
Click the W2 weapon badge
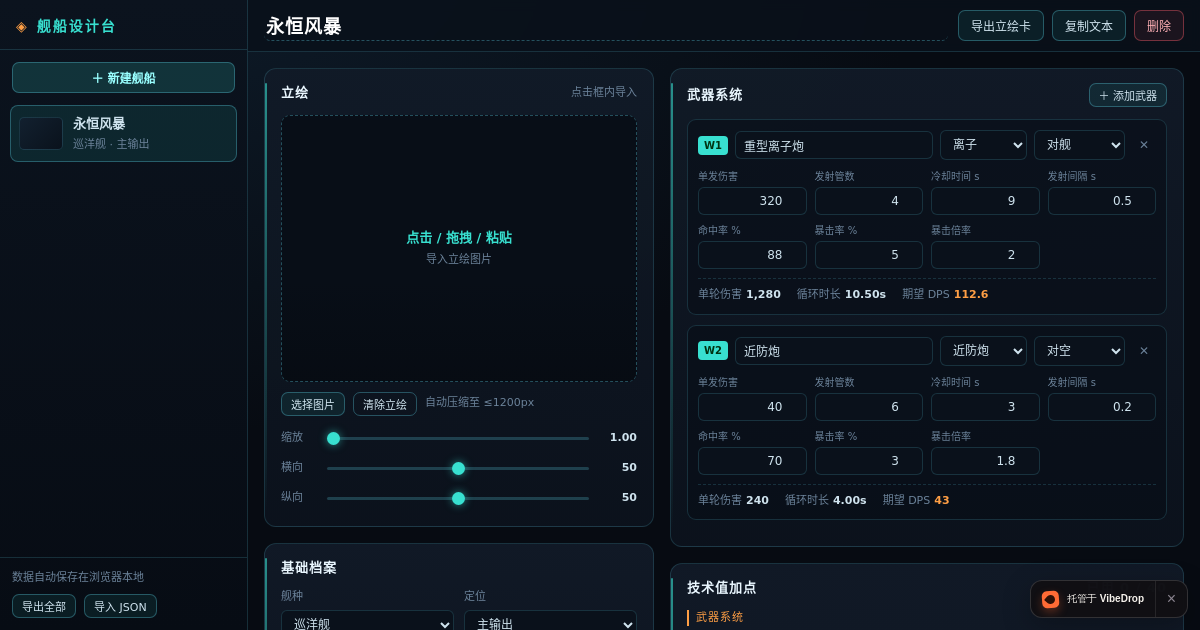click(713, 351)
